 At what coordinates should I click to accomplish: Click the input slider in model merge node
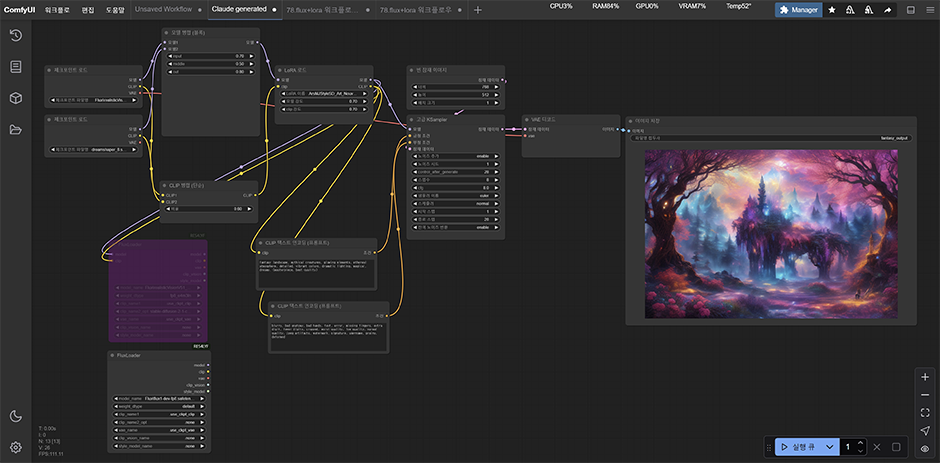210,56
